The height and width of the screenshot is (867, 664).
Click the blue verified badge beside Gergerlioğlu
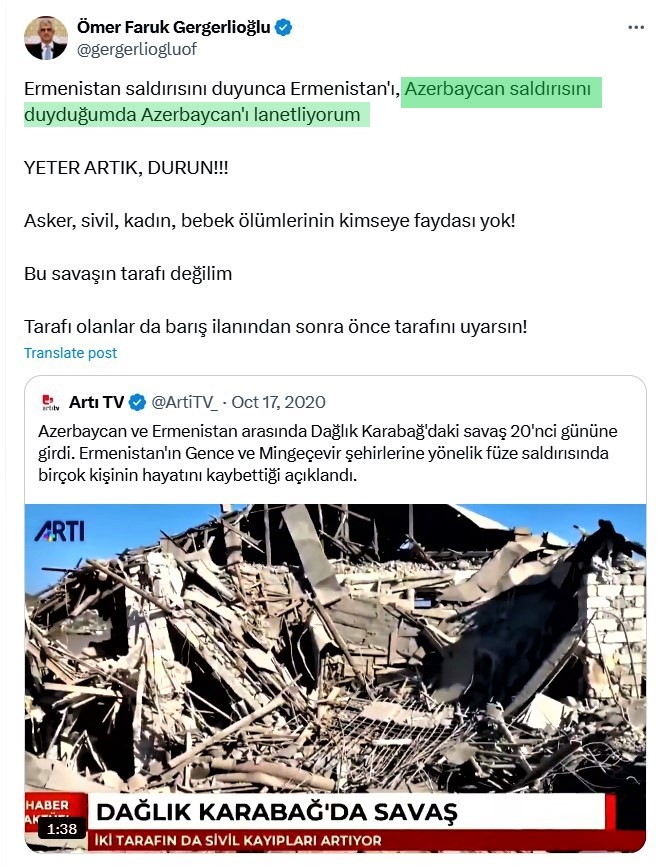[x=284, y=27]
